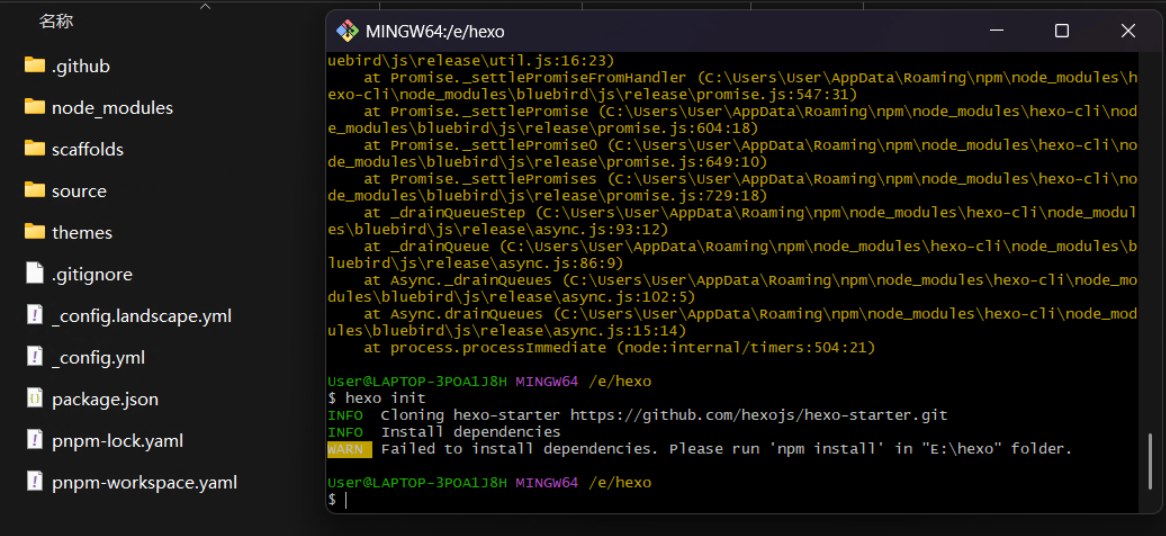Click the 'Failed to install dependencies' warning text

[727, 449]
